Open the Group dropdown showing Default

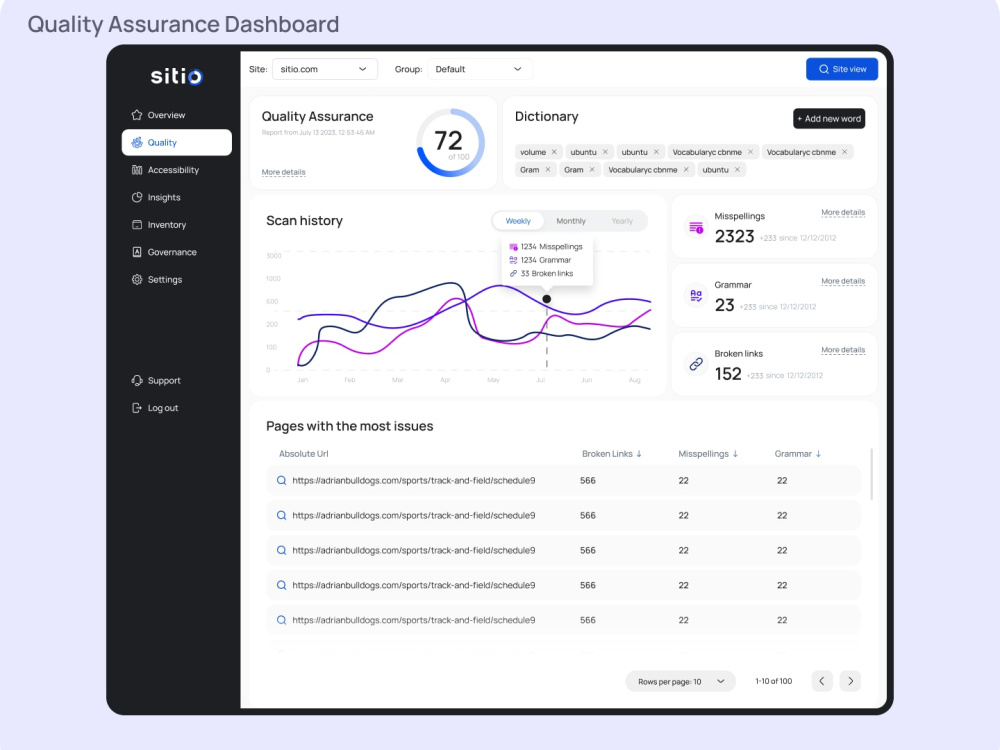480,69
